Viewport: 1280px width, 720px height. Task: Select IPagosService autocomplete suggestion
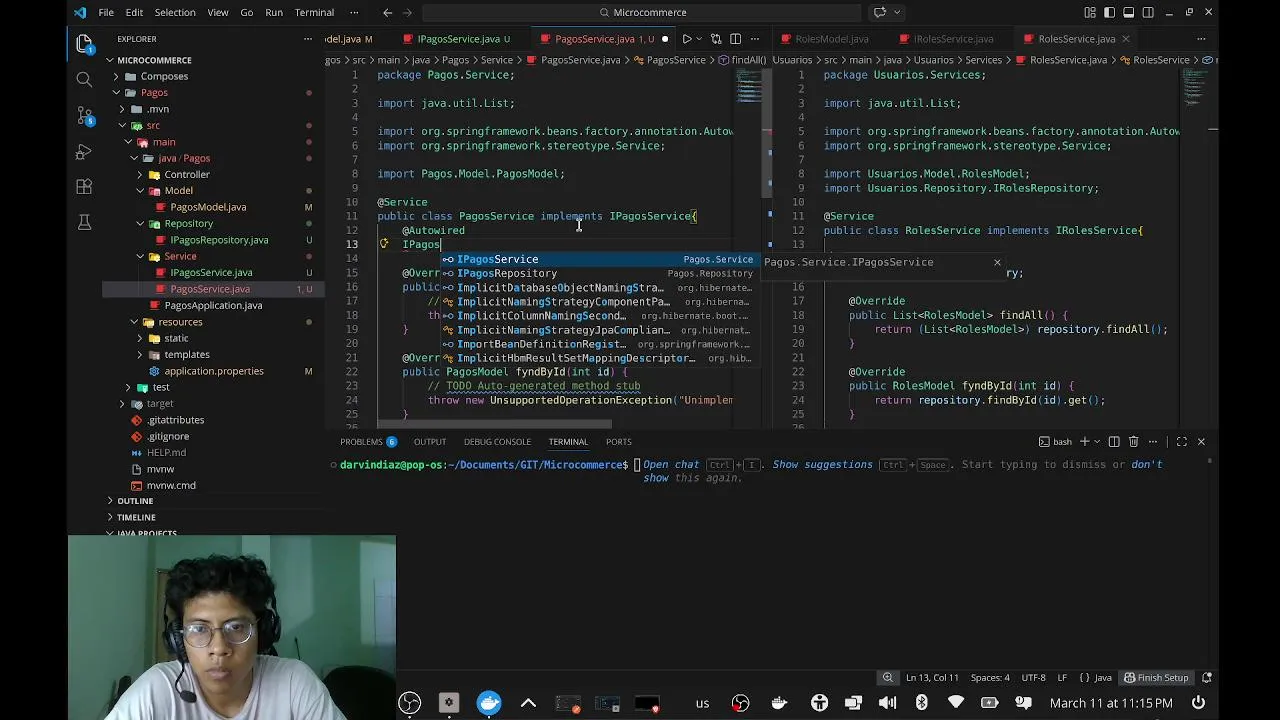[598, 259]
